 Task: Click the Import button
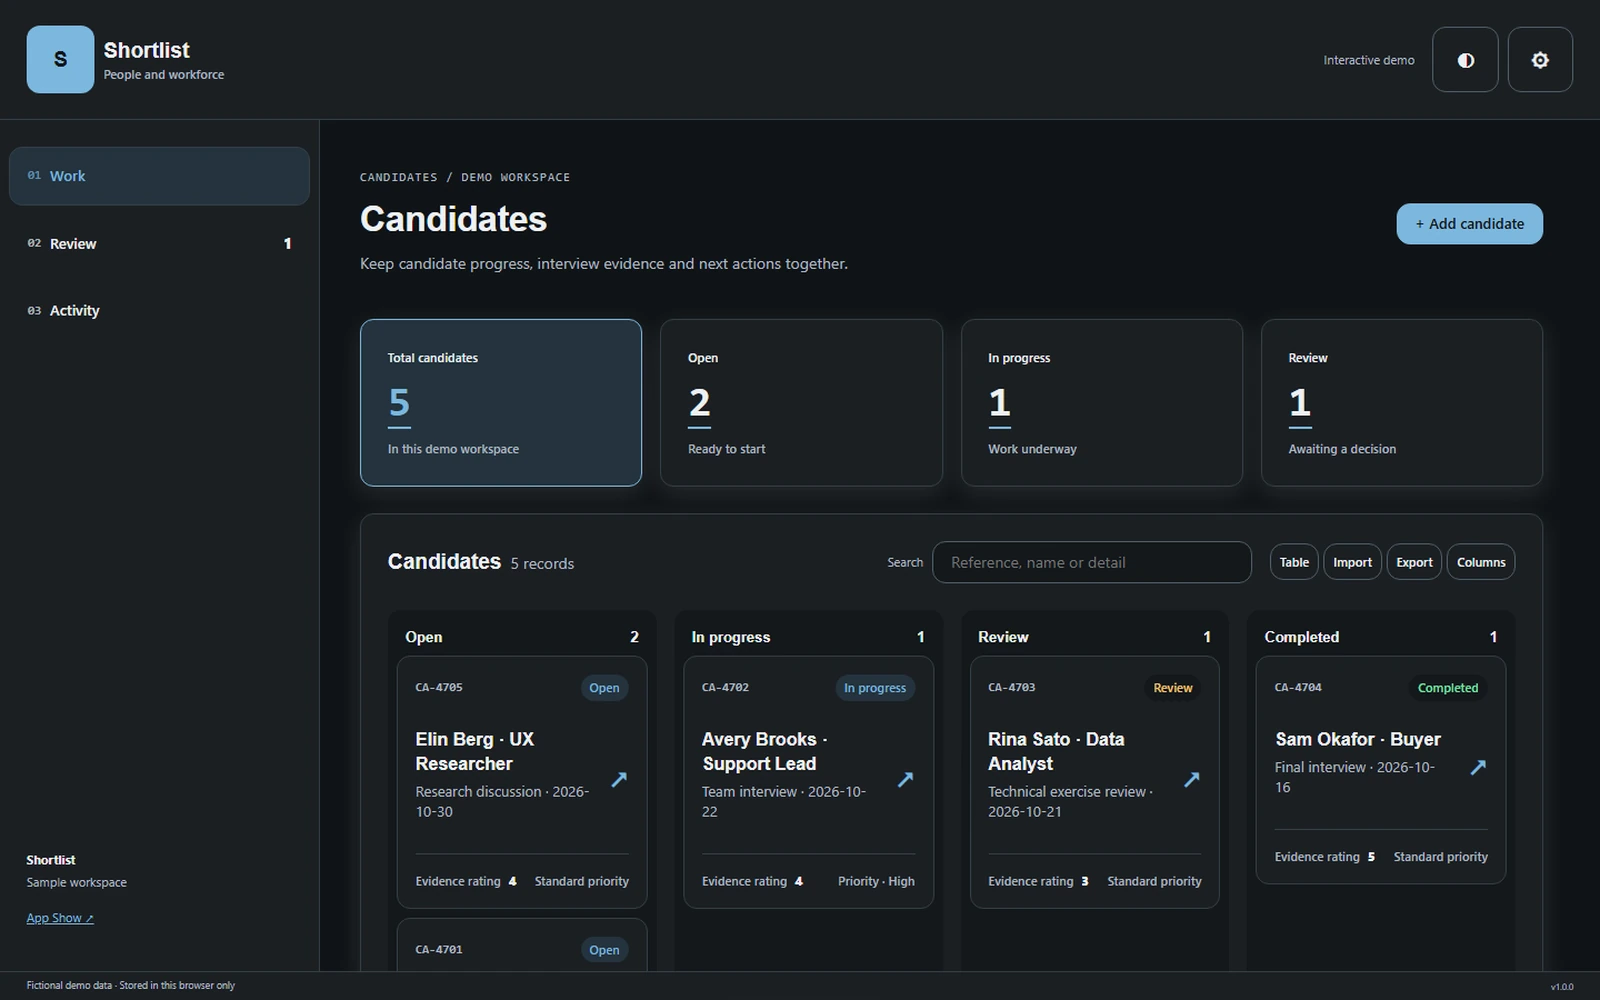1352,562
